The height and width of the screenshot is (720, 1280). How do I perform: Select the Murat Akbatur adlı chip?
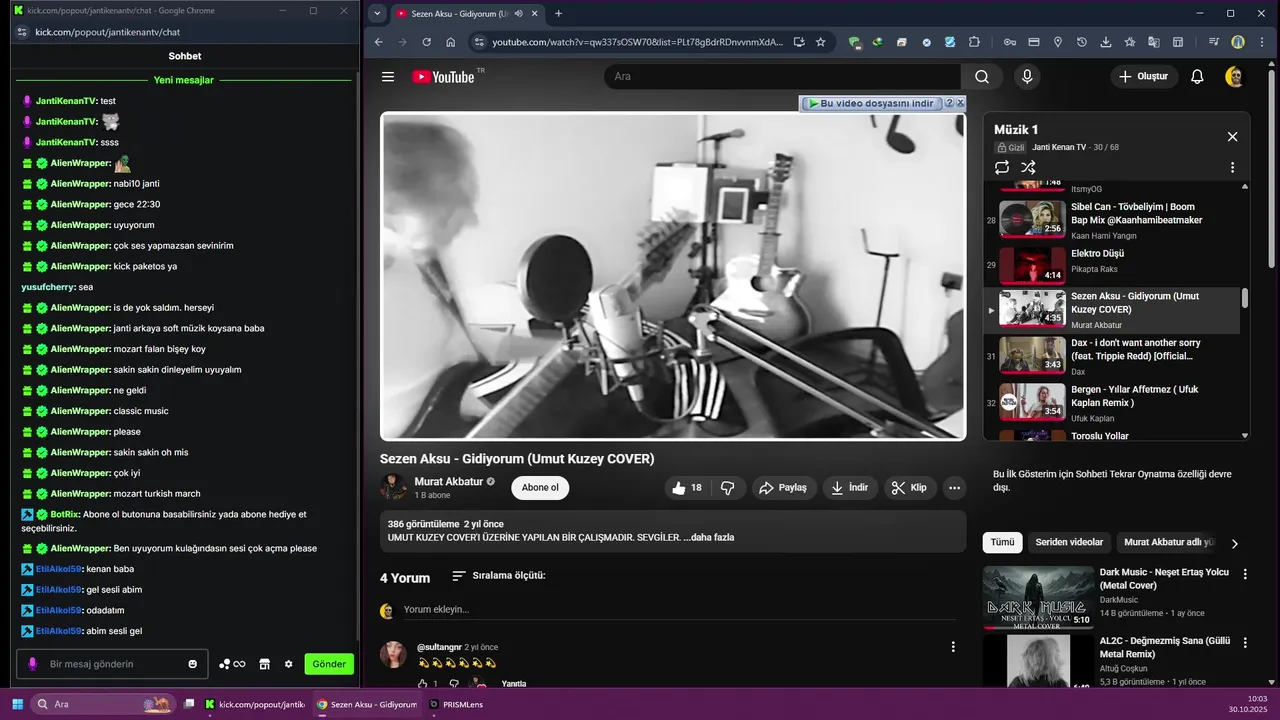pos(1168,543)
